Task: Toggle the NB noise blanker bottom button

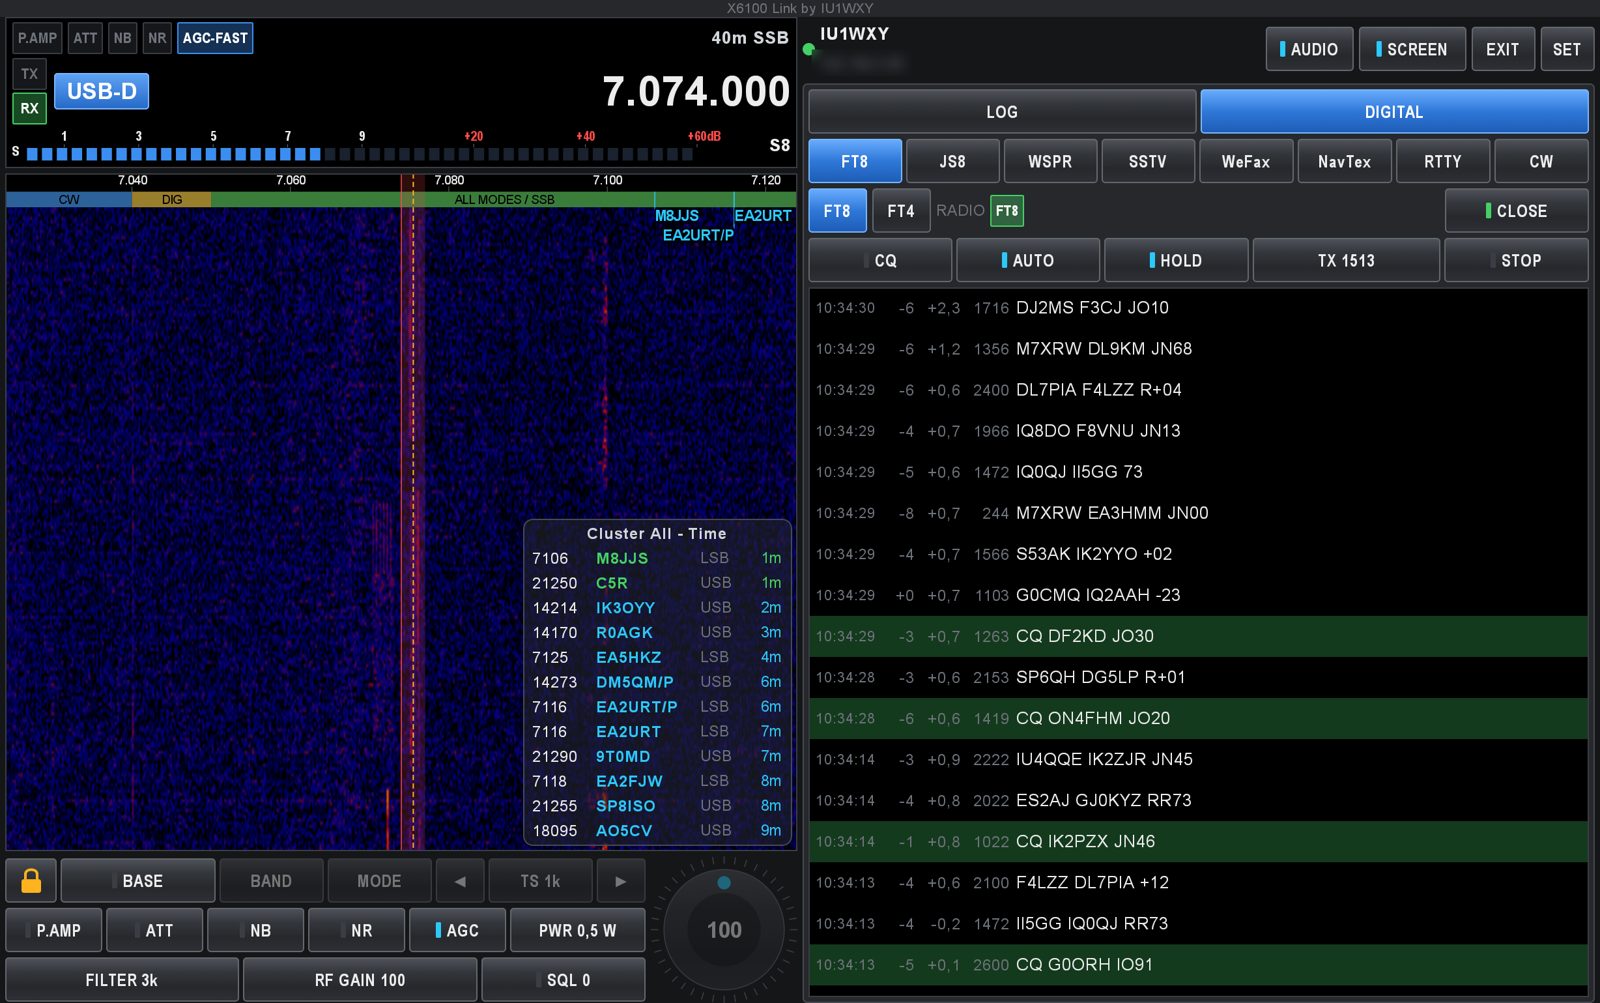Action: click(255, 930)
